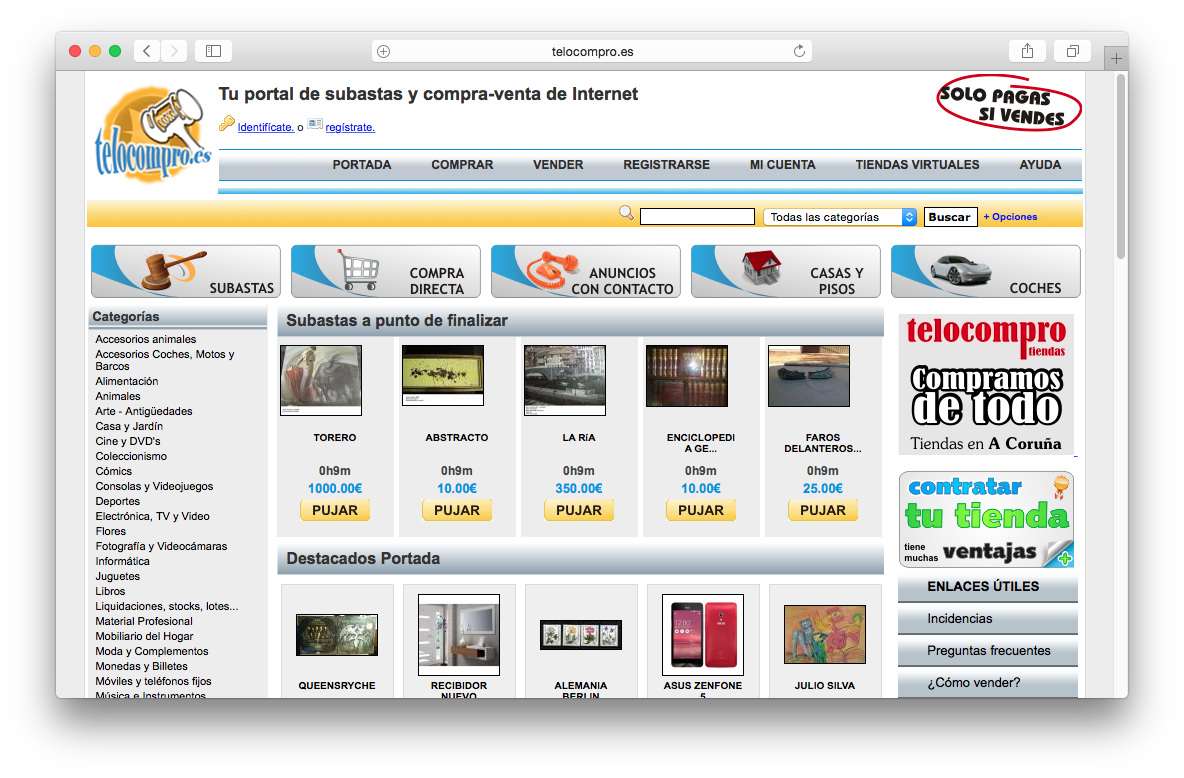Click the regístrate link
This screenshot has width=1184, height=778.
coord(350,127)
